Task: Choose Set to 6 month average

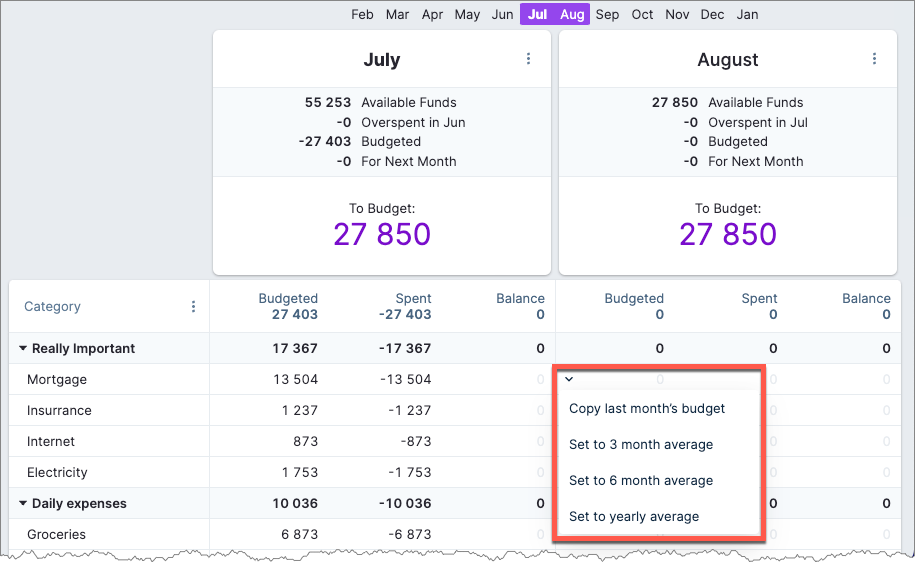Action: coord(641,480)
